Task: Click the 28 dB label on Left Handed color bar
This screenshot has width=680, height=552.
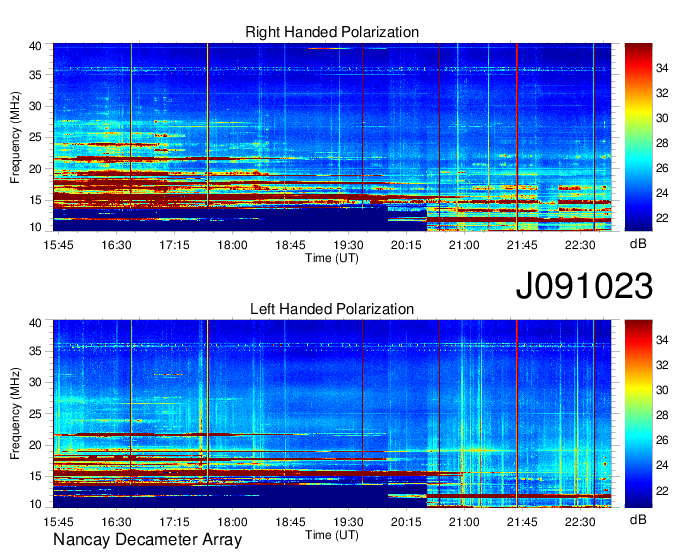Action: click(662, 415)
